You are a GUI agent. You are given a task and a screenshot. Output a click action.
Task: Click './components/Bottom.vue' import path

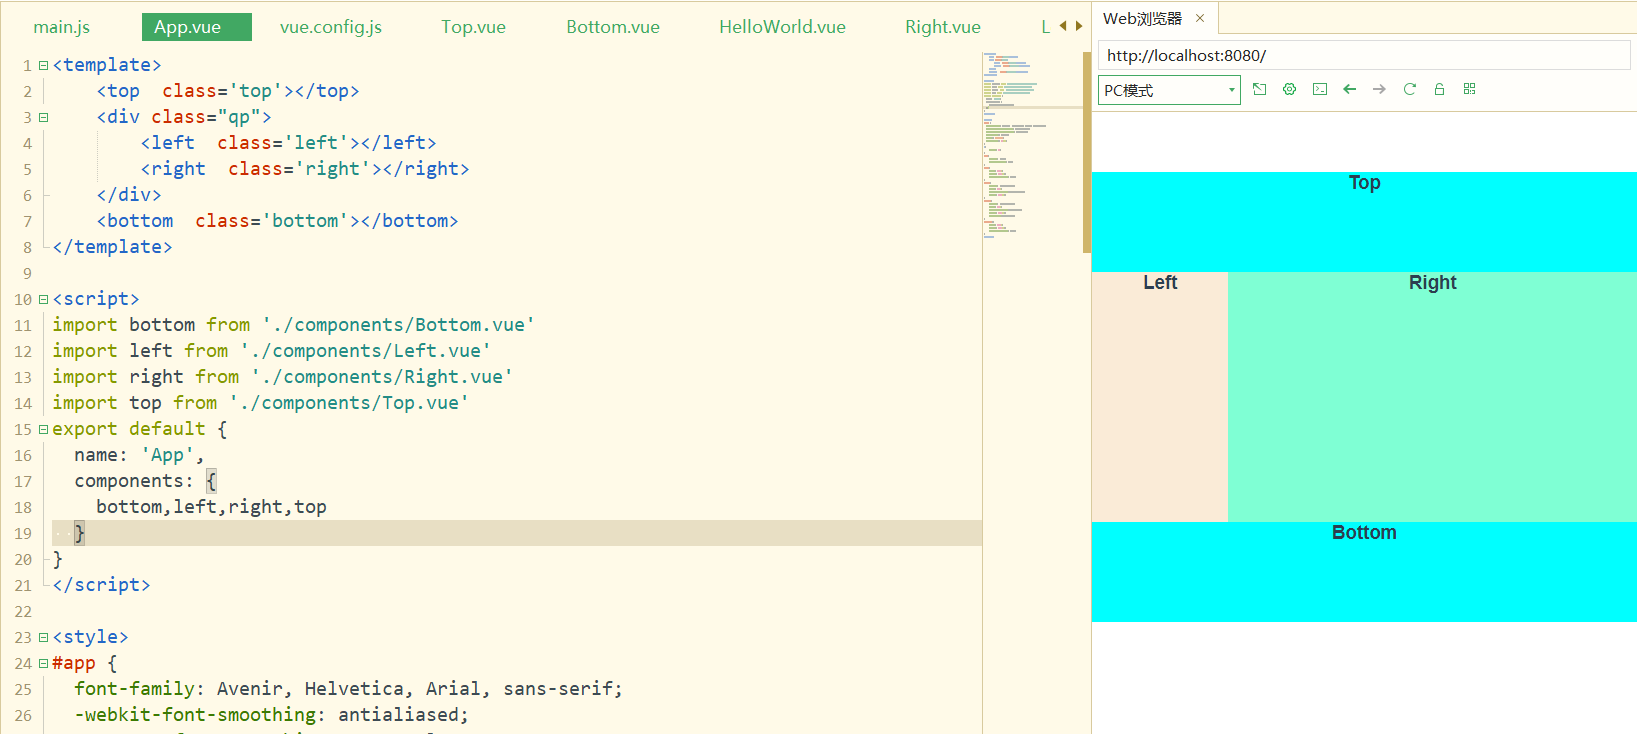pos(398,325)
